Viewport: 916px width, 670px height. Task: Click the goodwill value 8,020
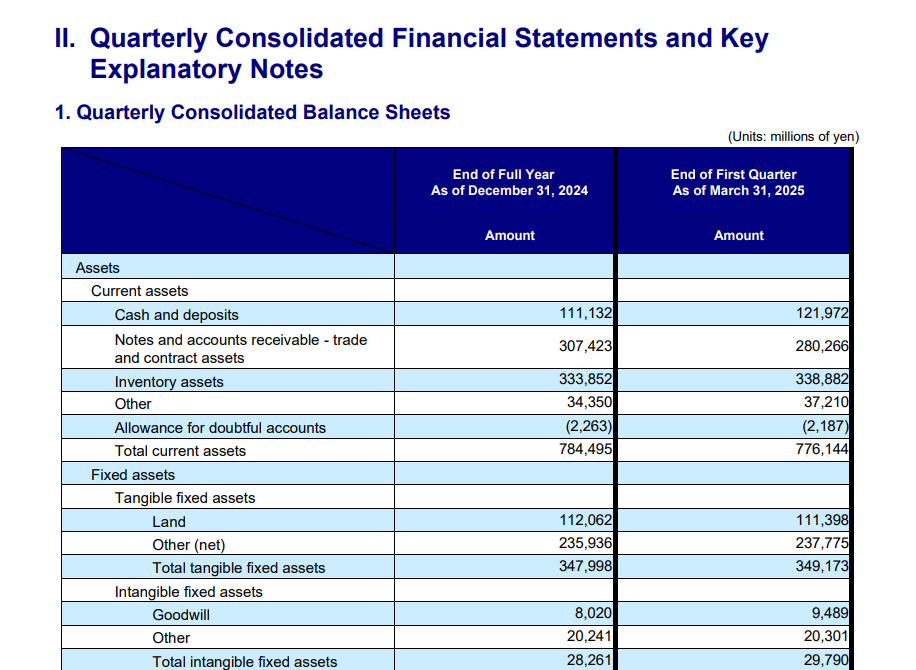coord(593,613)
